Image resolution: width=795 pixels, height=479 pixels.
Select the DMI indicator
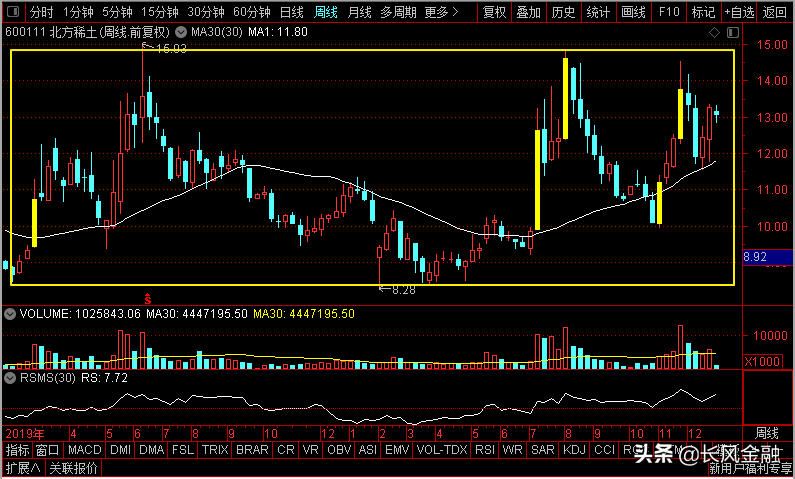point(121,450)
